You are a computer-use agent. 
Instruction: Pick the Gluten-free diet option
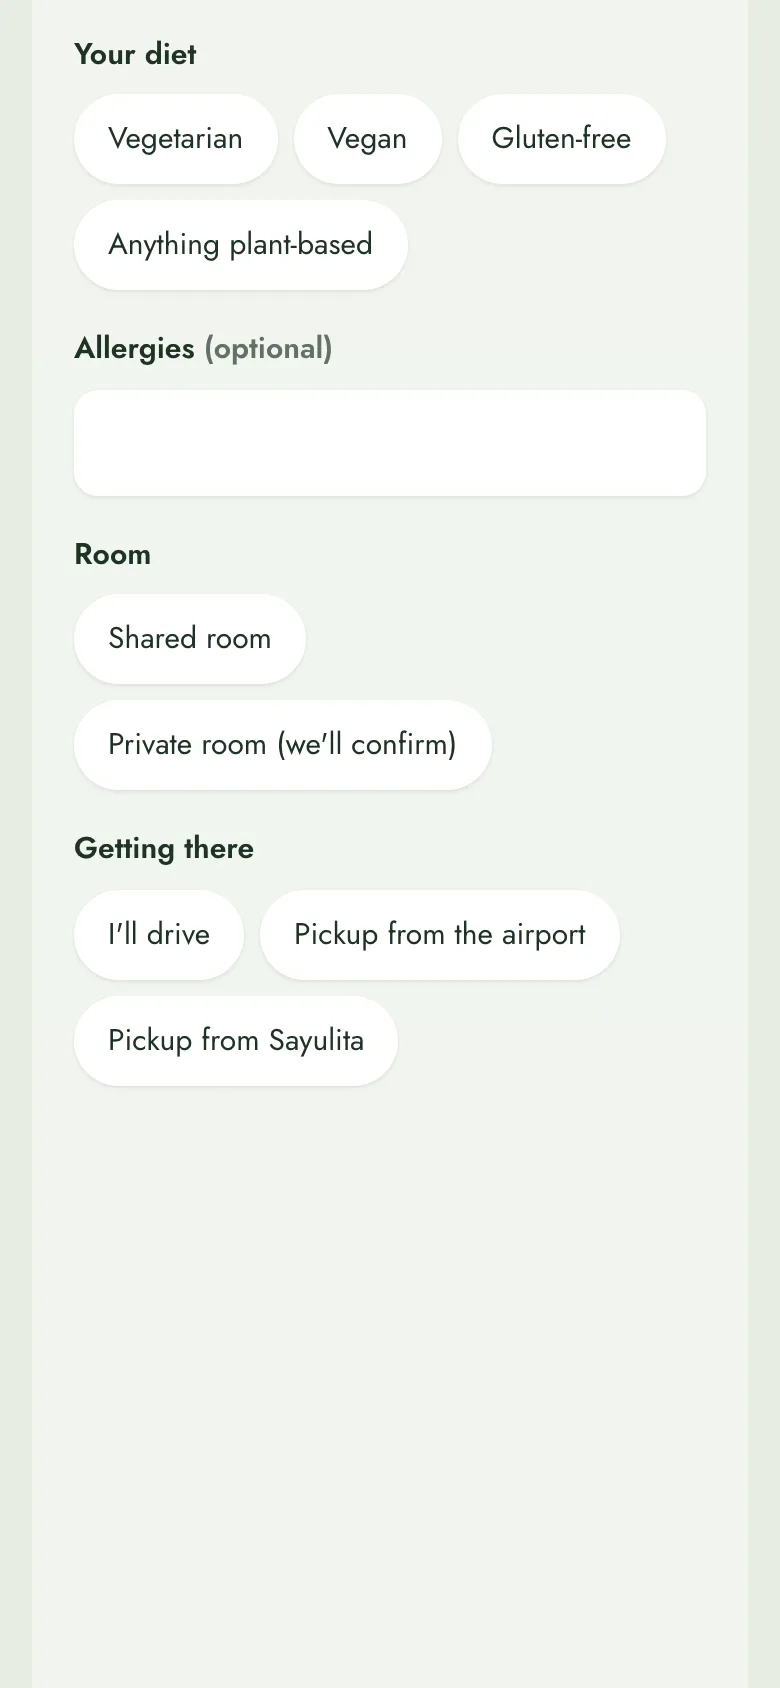tap(561, 139)
